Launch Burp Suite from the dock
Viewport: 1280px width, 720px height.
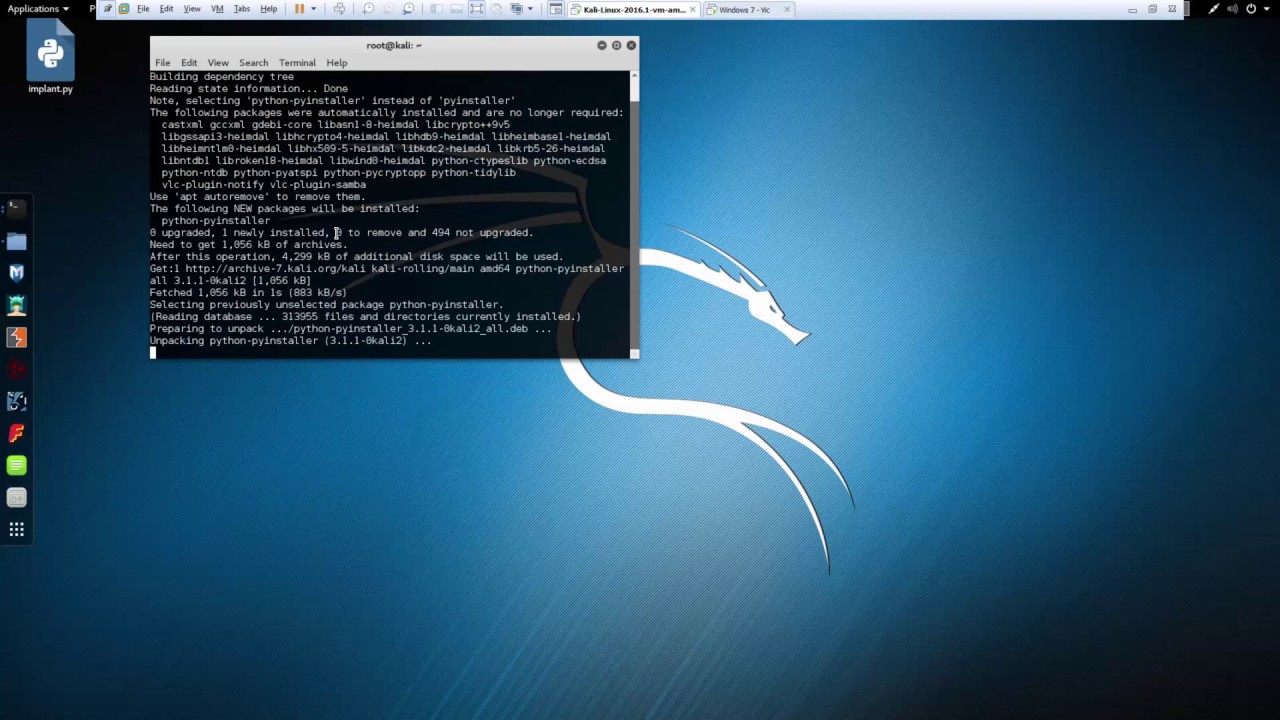click(16, 337)
